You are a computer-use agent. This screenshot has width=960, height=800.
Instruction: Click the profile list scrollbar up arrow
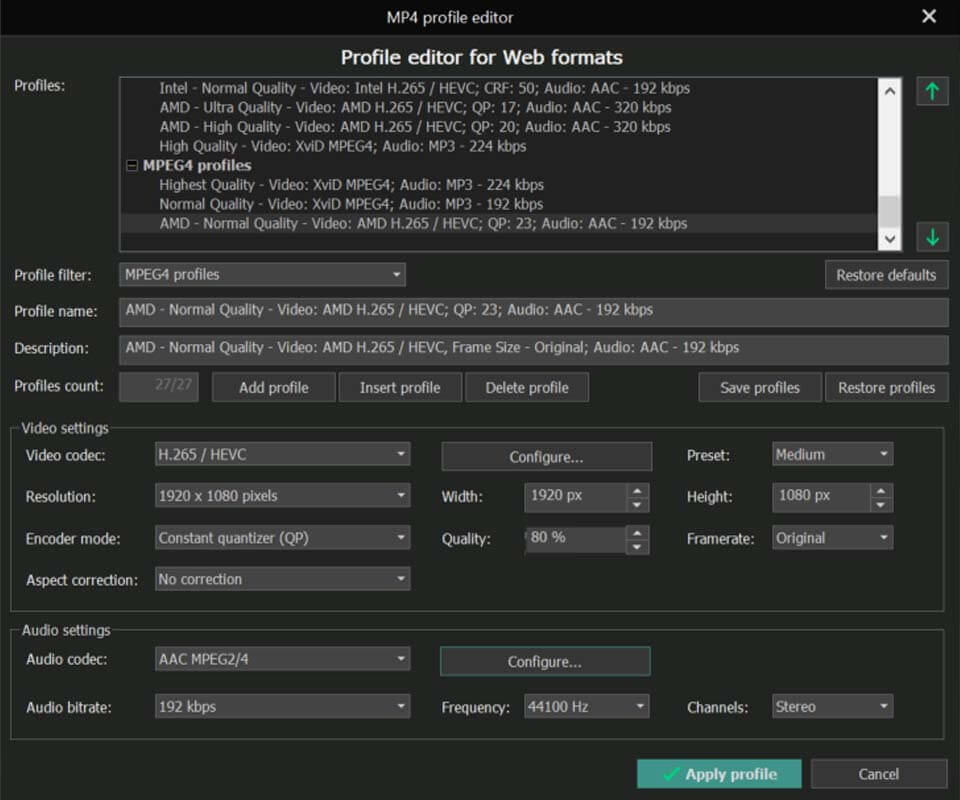(890, 91)
